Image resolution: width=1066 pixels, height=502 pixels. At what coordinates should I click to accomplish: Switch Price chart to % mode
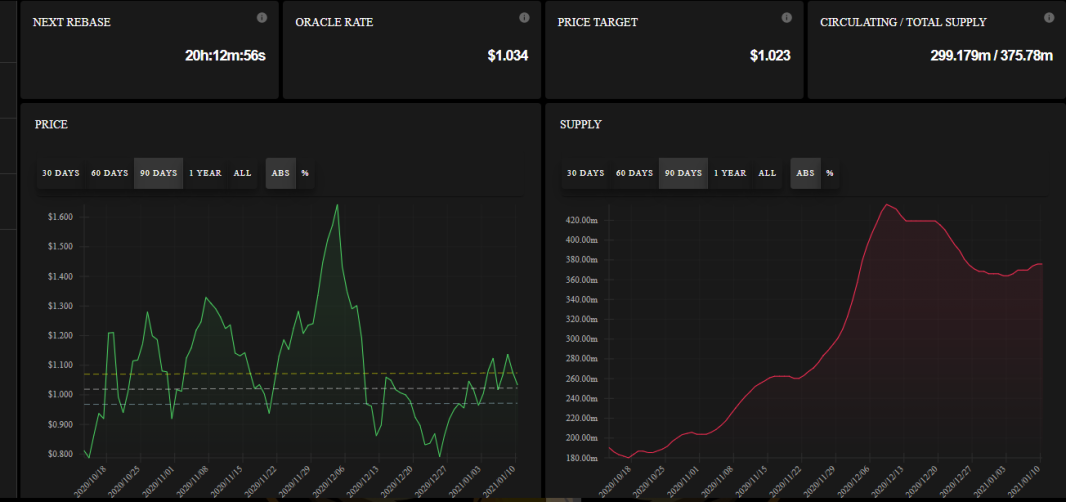pos(305,173)
